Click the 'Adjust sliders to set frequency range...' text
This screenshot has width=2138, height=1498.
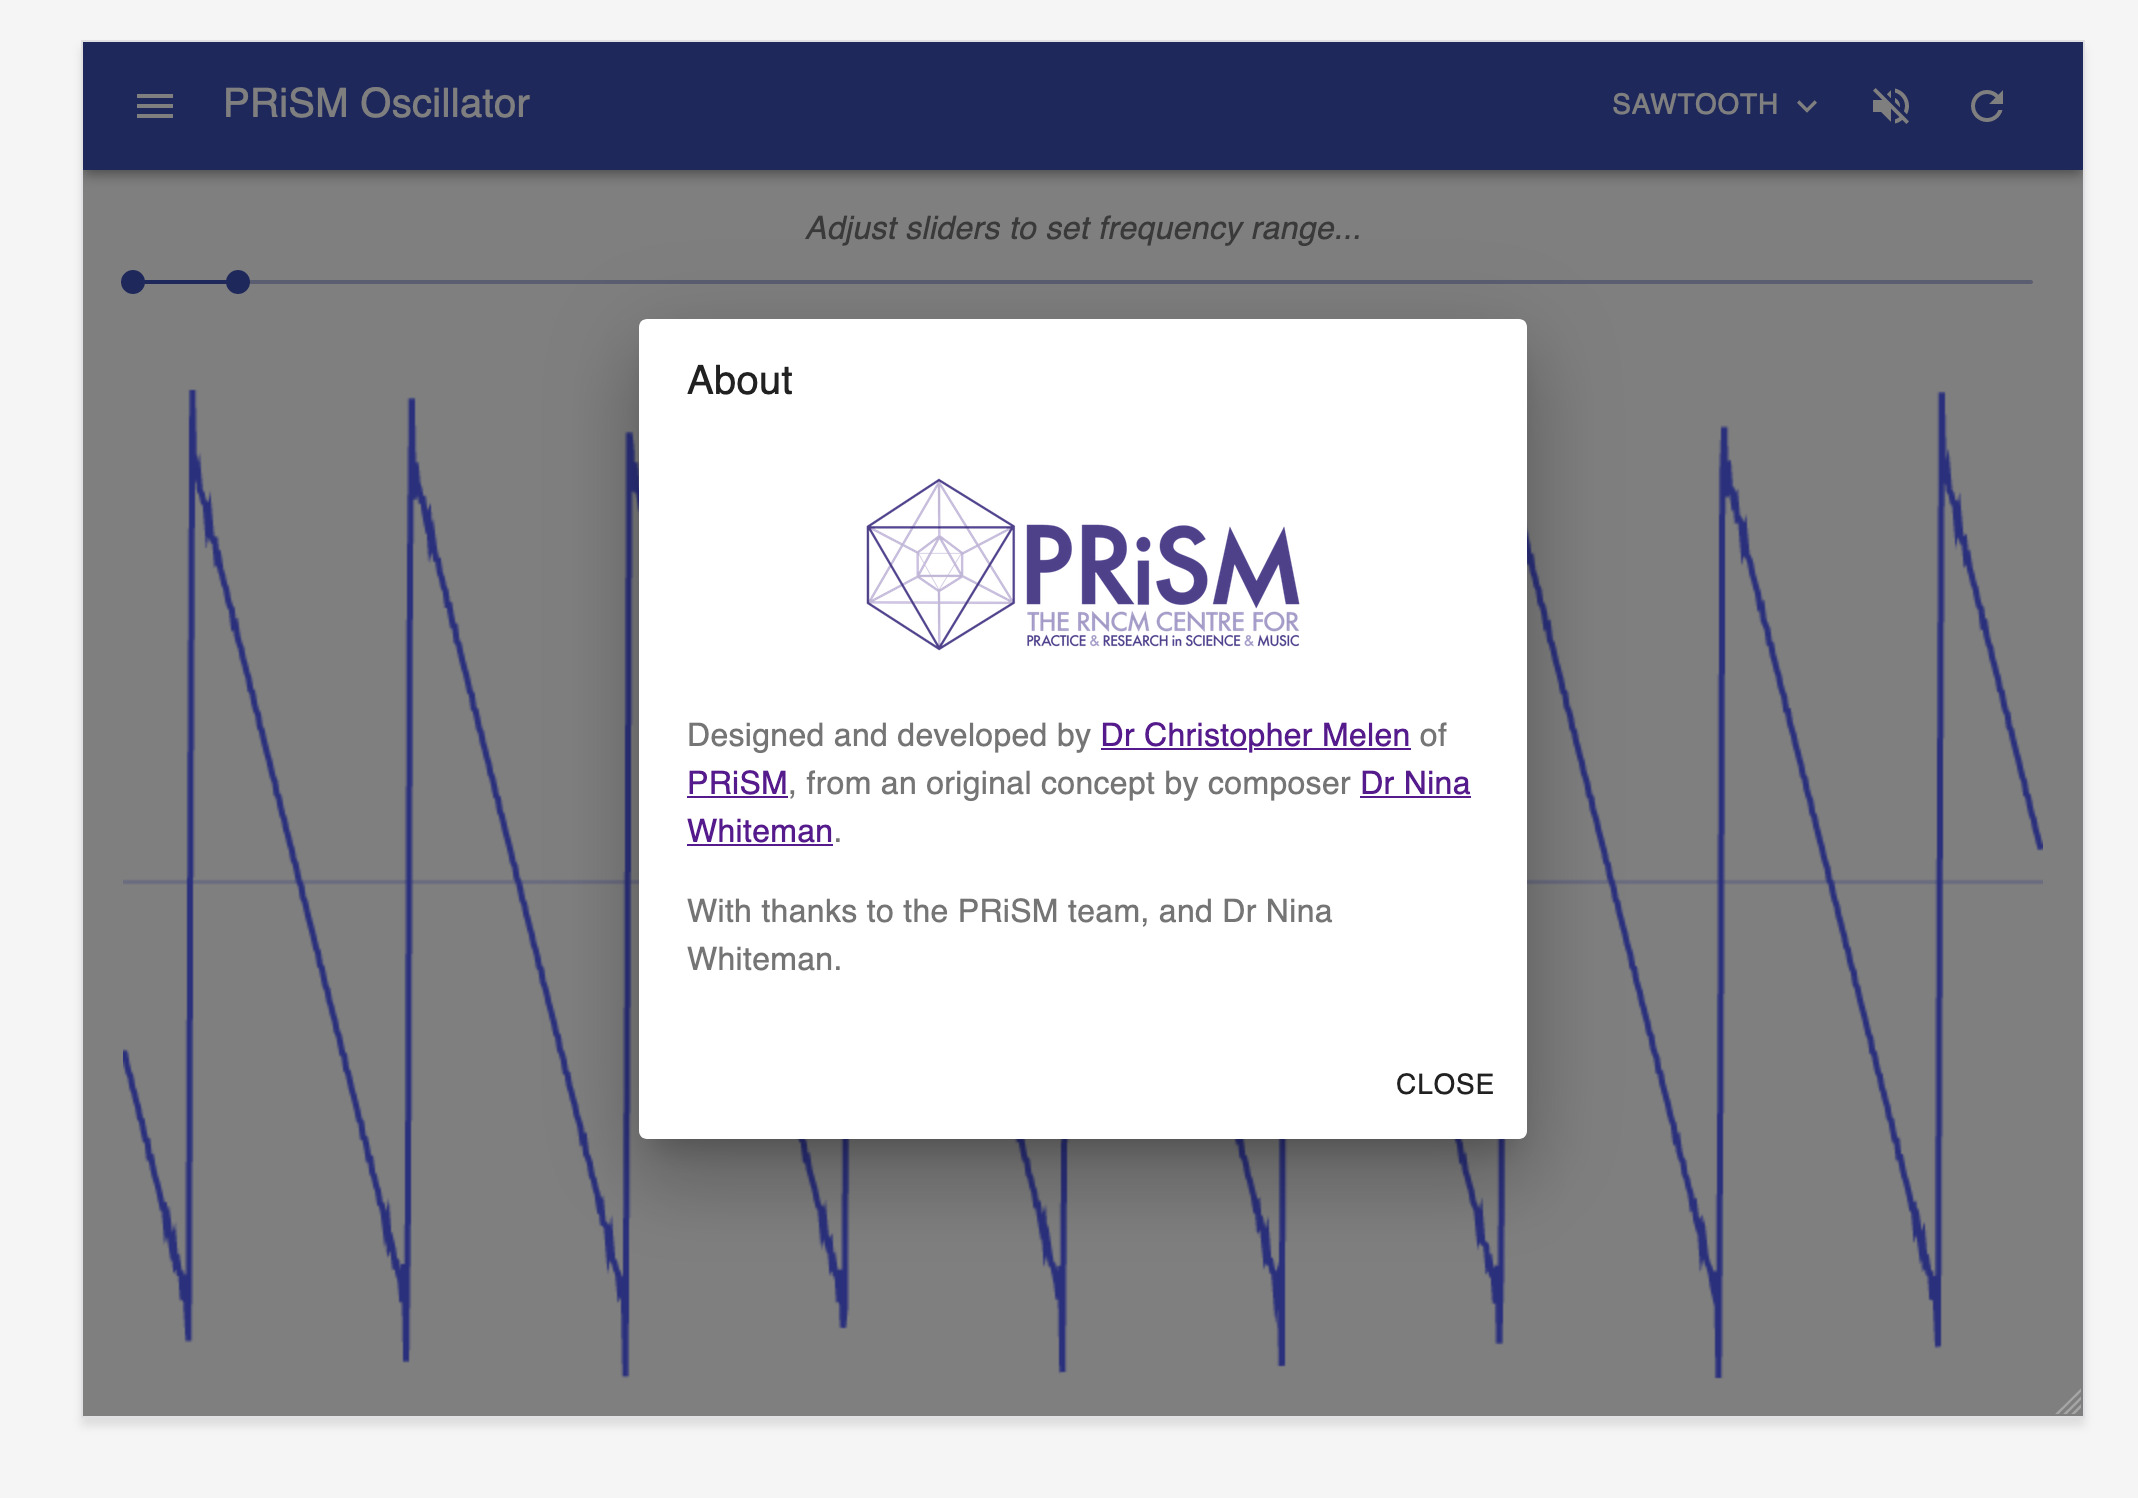(1083, 228)
